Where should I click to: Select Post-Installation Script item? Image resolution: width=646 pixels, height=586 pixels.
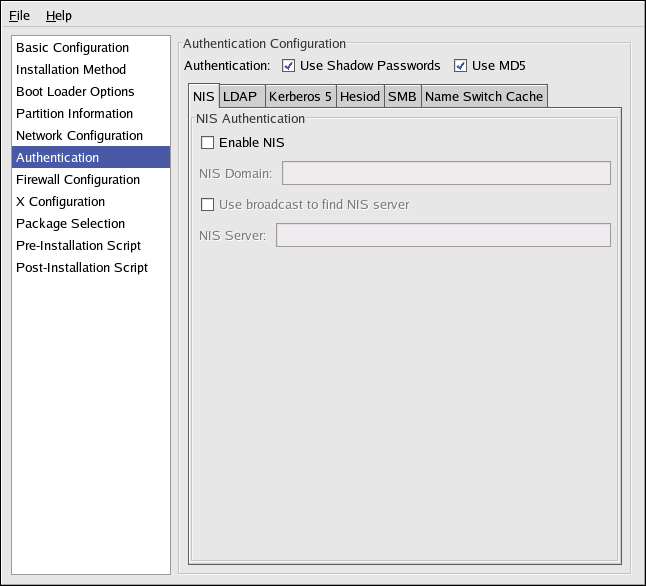click(82, 268)
